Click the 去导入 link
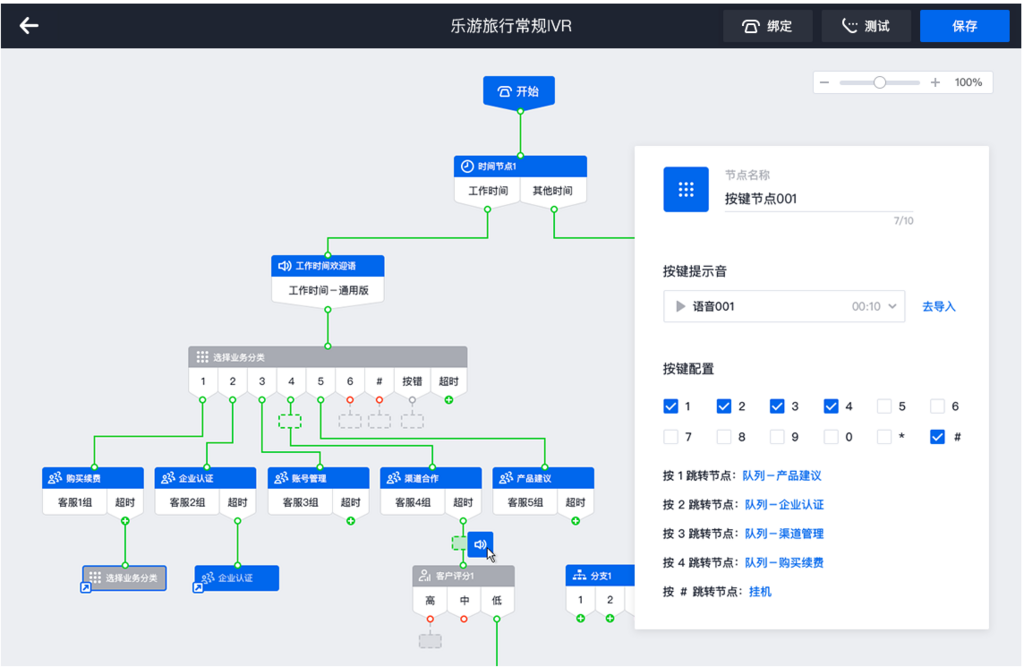This screenshot has height=667, width=1024. point(938,306)
